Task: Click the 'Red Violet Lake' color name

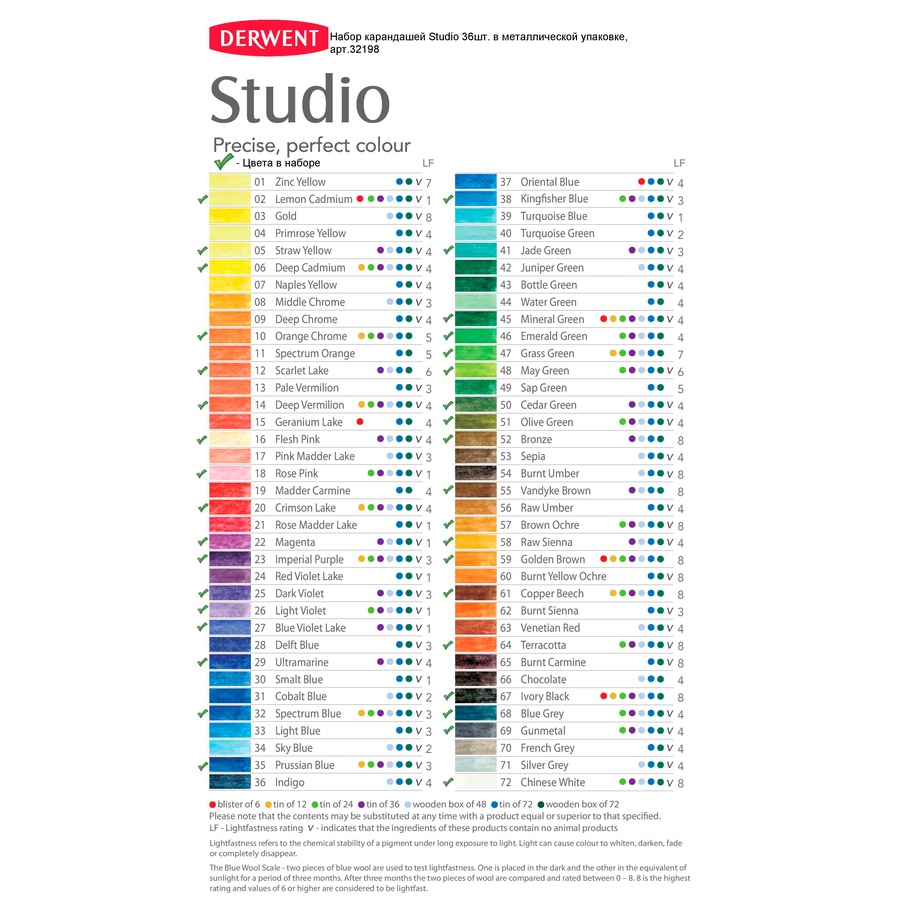Action: [x=309, y=576]
